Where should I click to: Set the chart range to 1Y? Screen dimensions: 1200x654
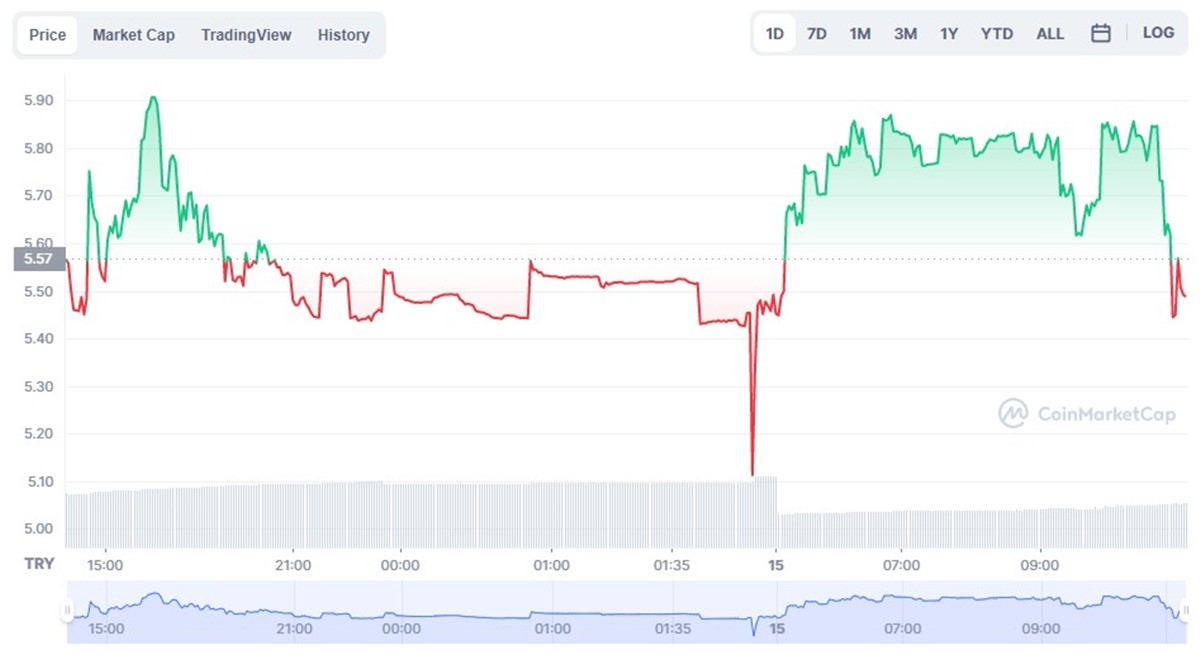tap(949, 34)
